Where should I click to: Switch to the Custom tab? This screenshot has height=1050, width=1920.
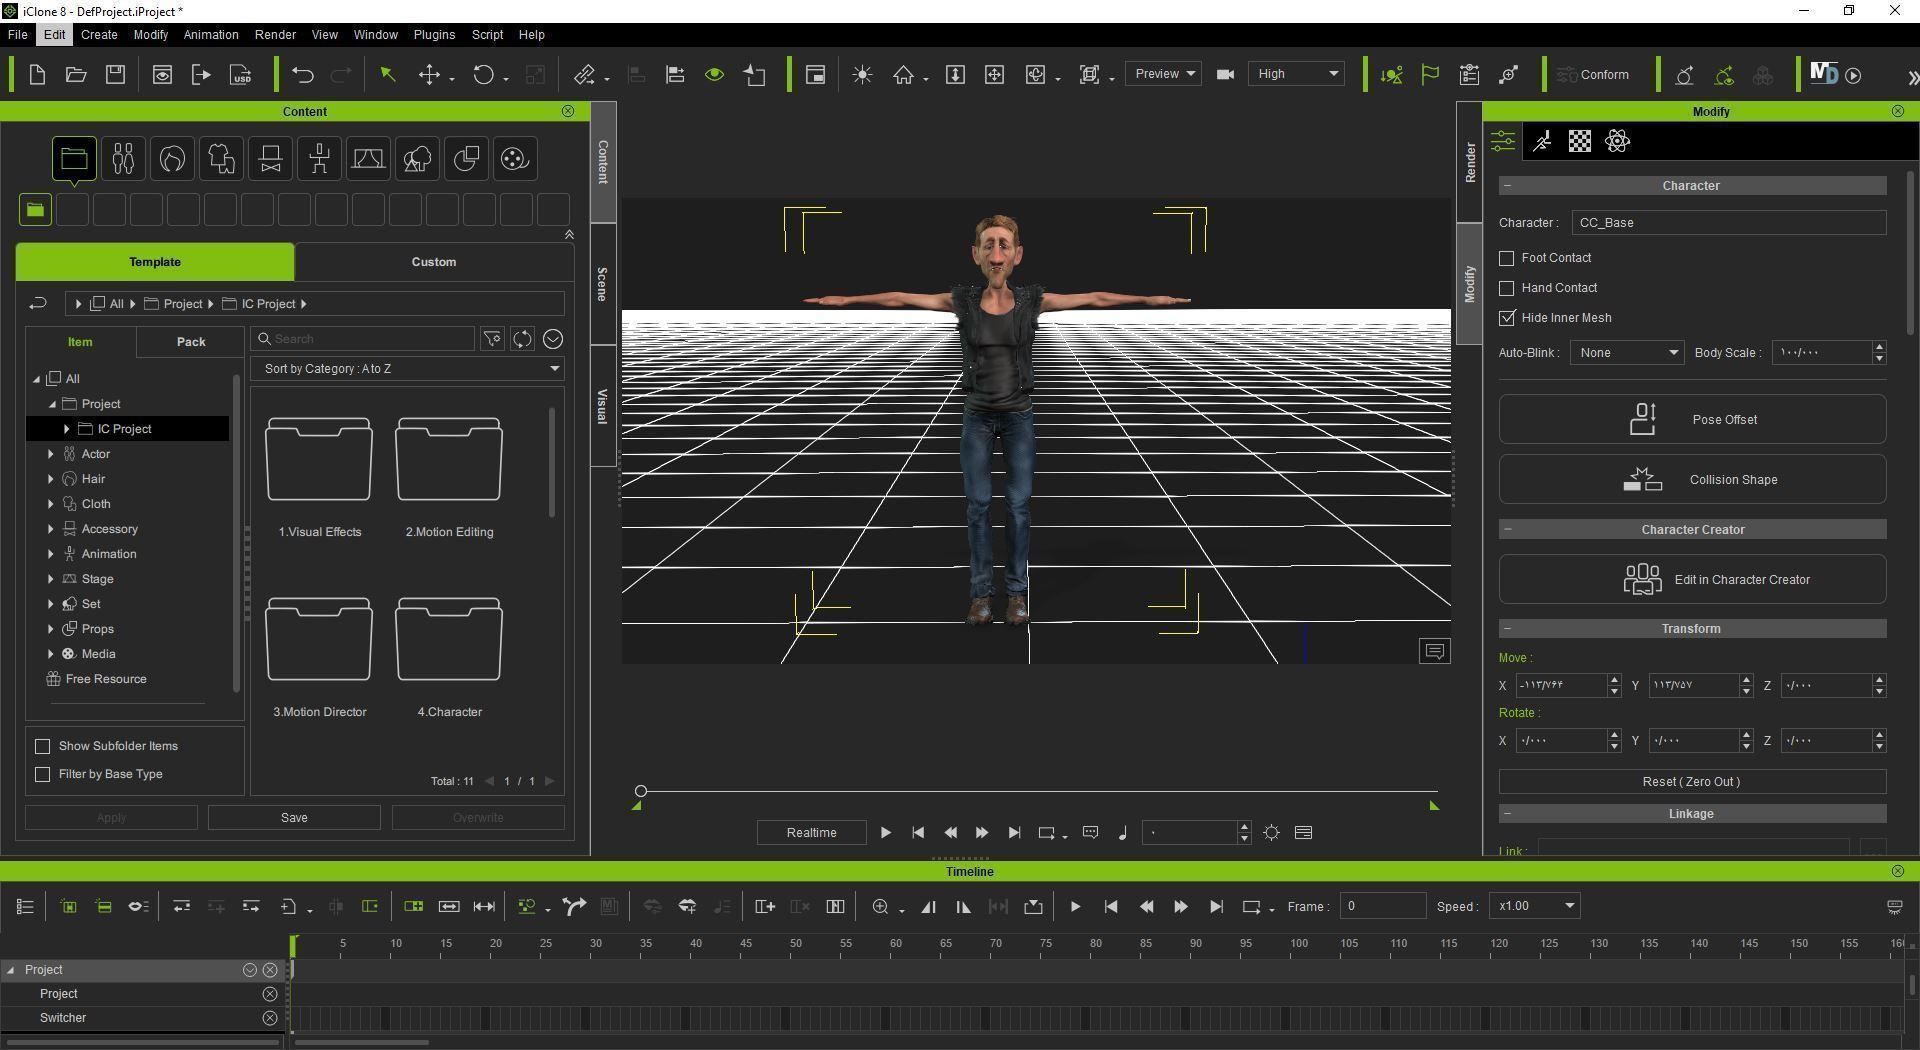point(434,262)
